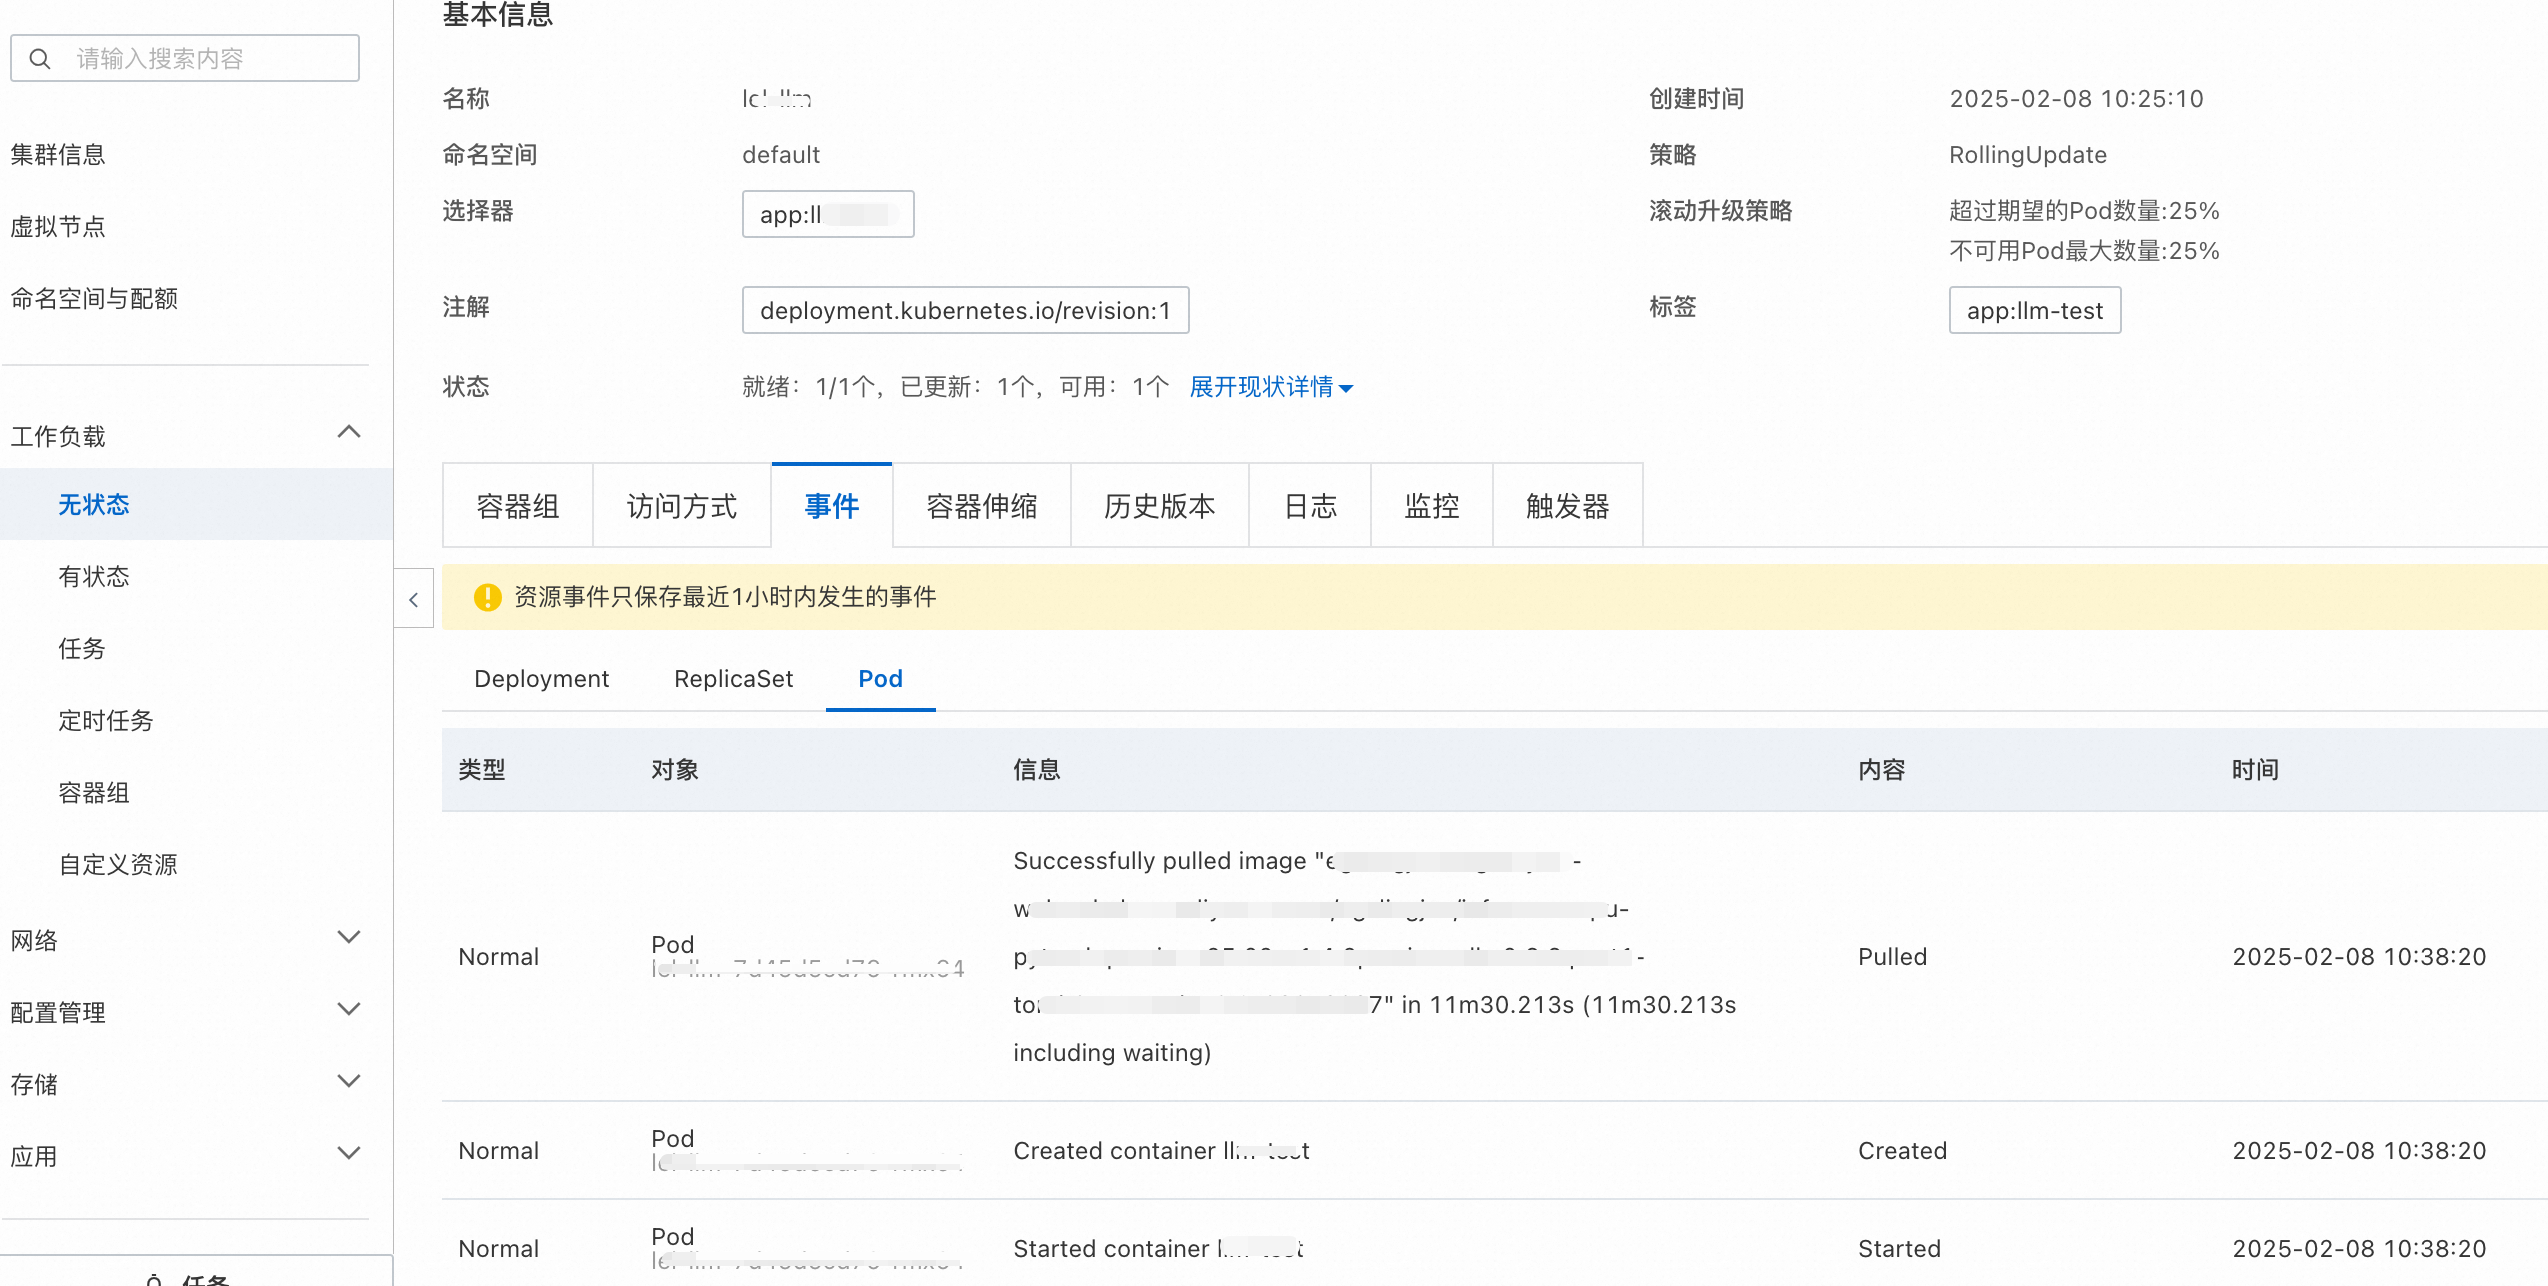2548x1286 pixels.
Task: Open 集群信息 in sidebar
Action: (x=58, y=155)
